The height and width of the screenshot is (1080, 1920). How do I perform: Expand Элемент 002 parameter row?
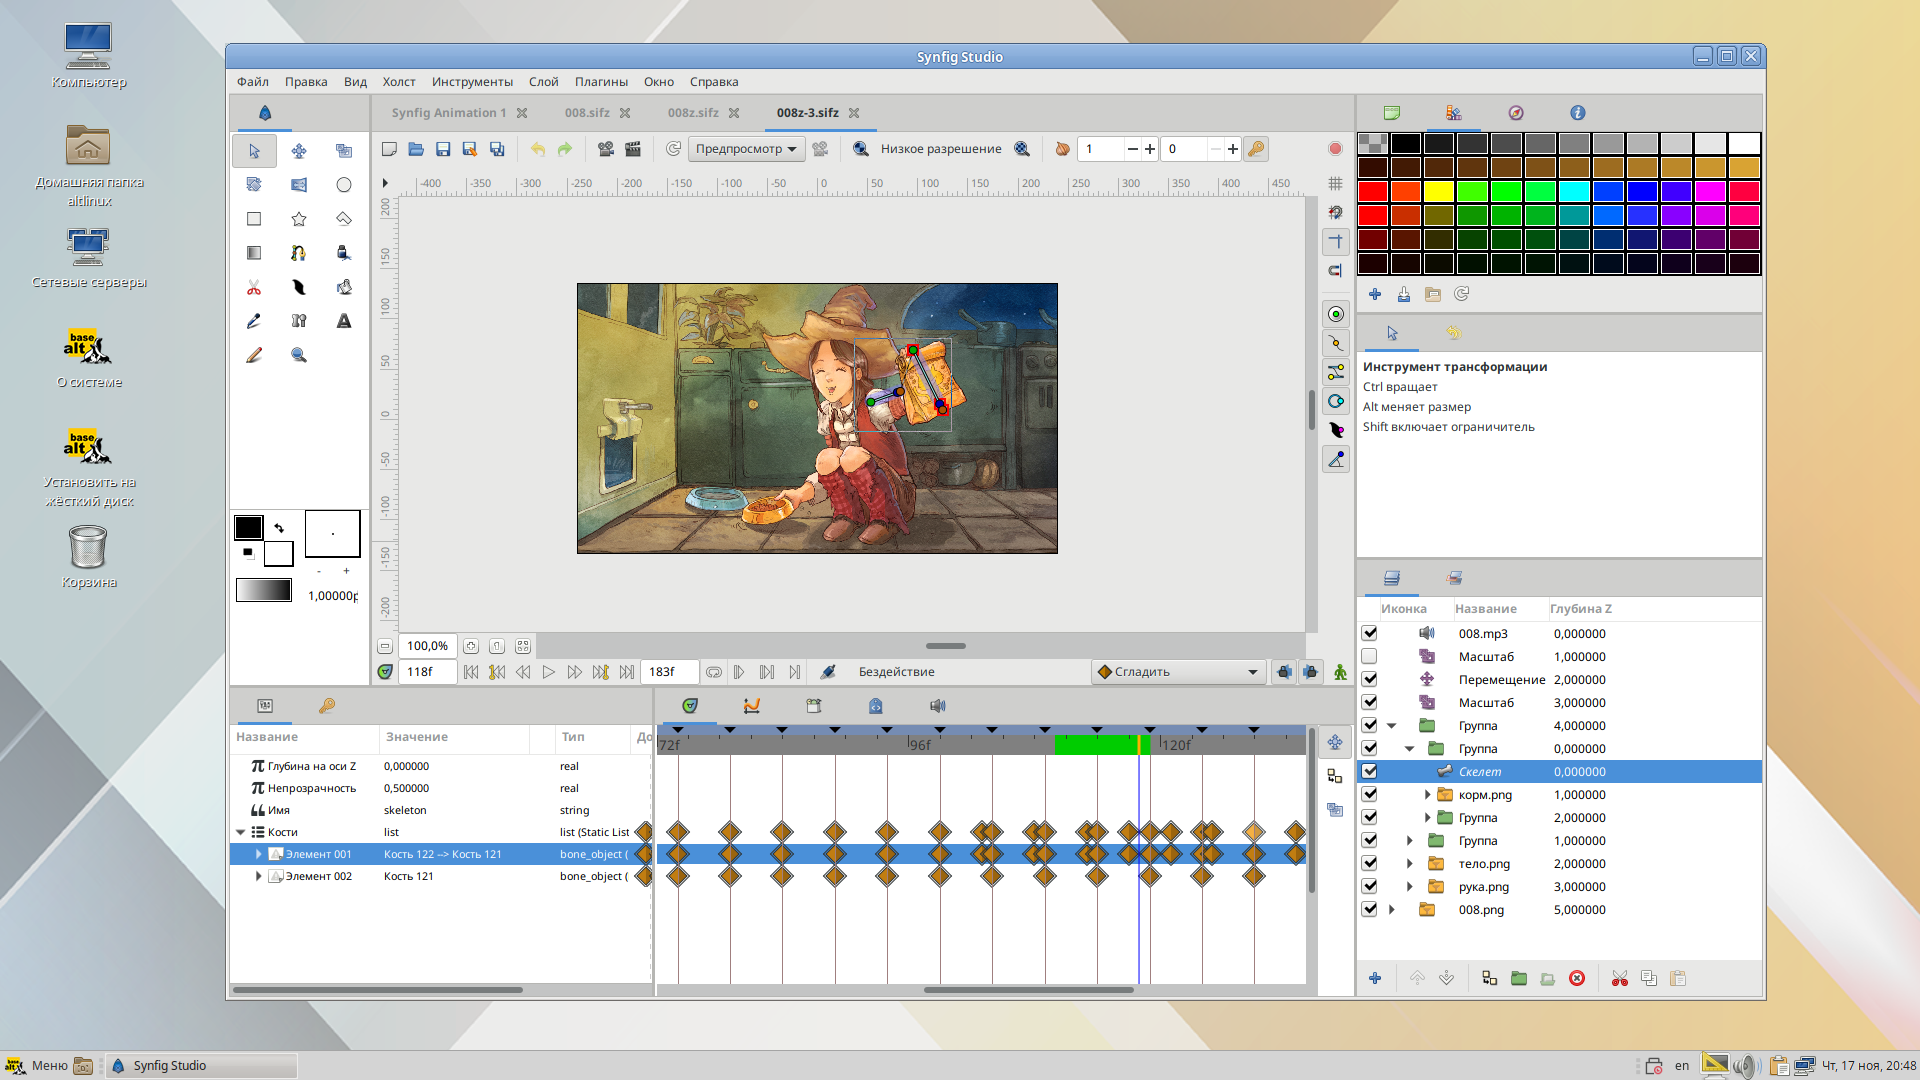[259, 876]
